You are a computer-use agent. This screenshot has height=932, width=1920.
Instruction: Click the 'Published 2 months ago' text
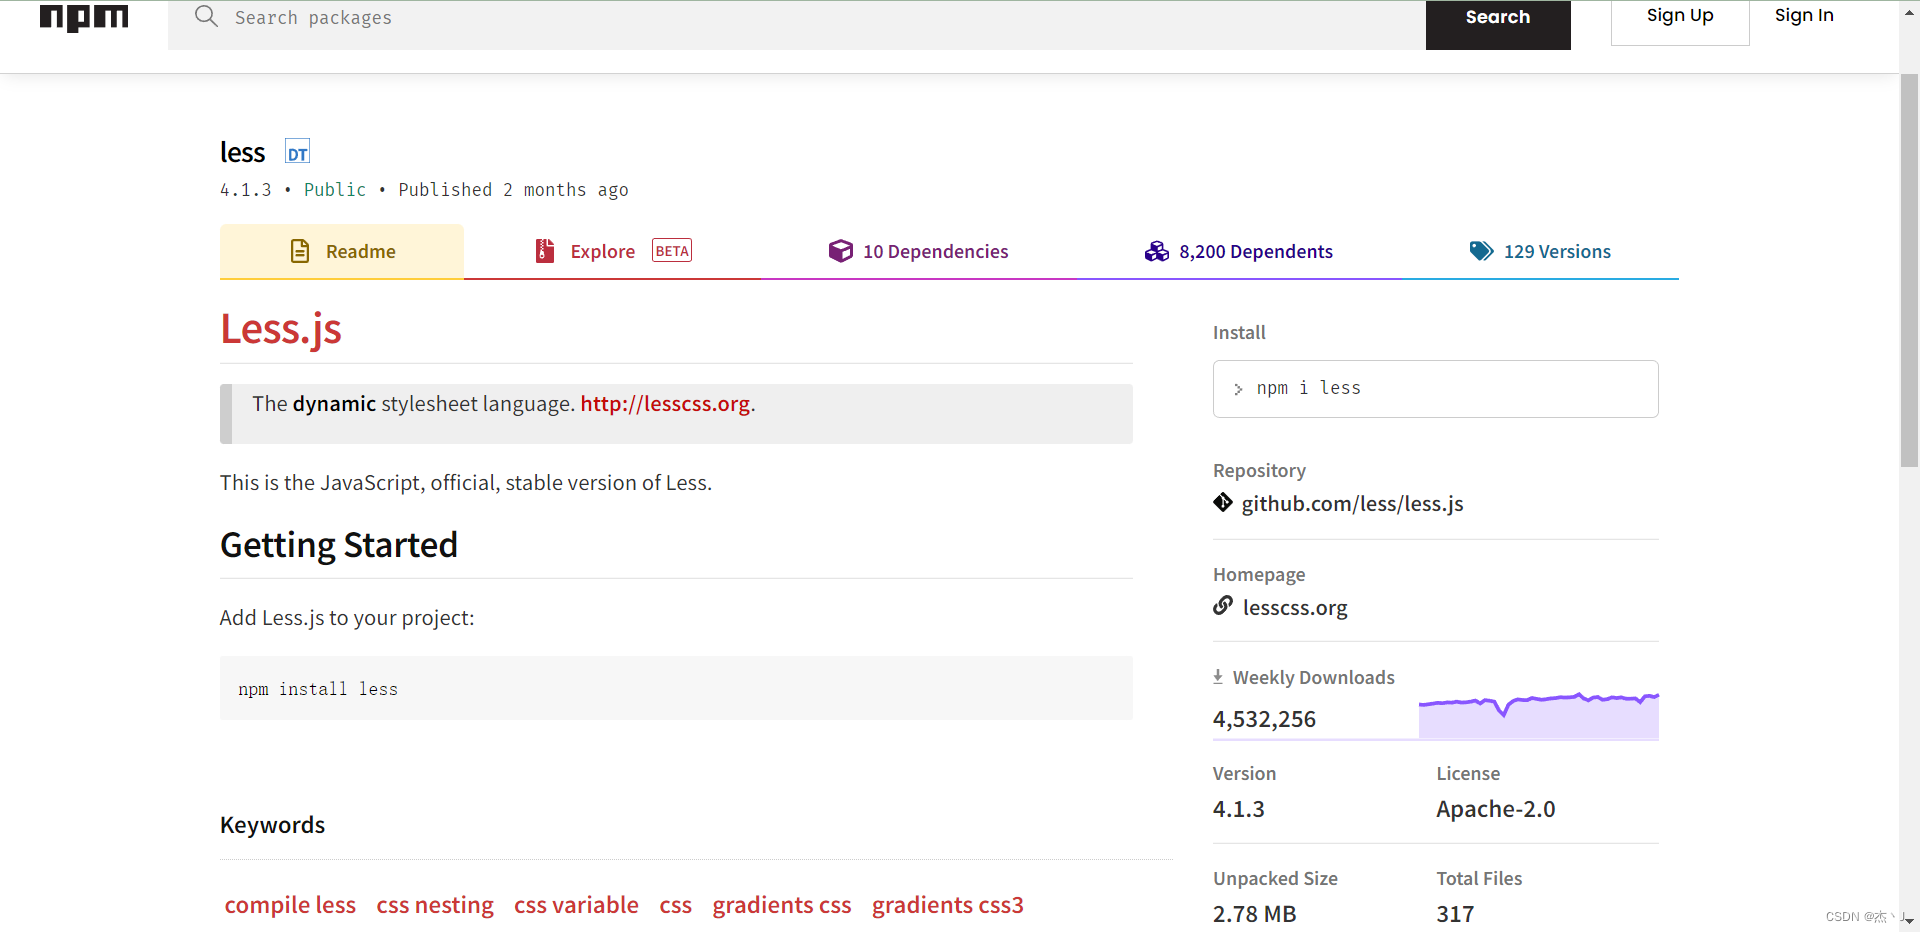click(513, 190)
